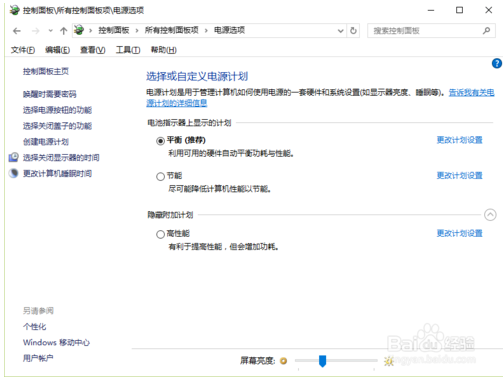This screenshot has height=377, width=503.
Task: Open Windows 移动中心
Action: point(56,342)
